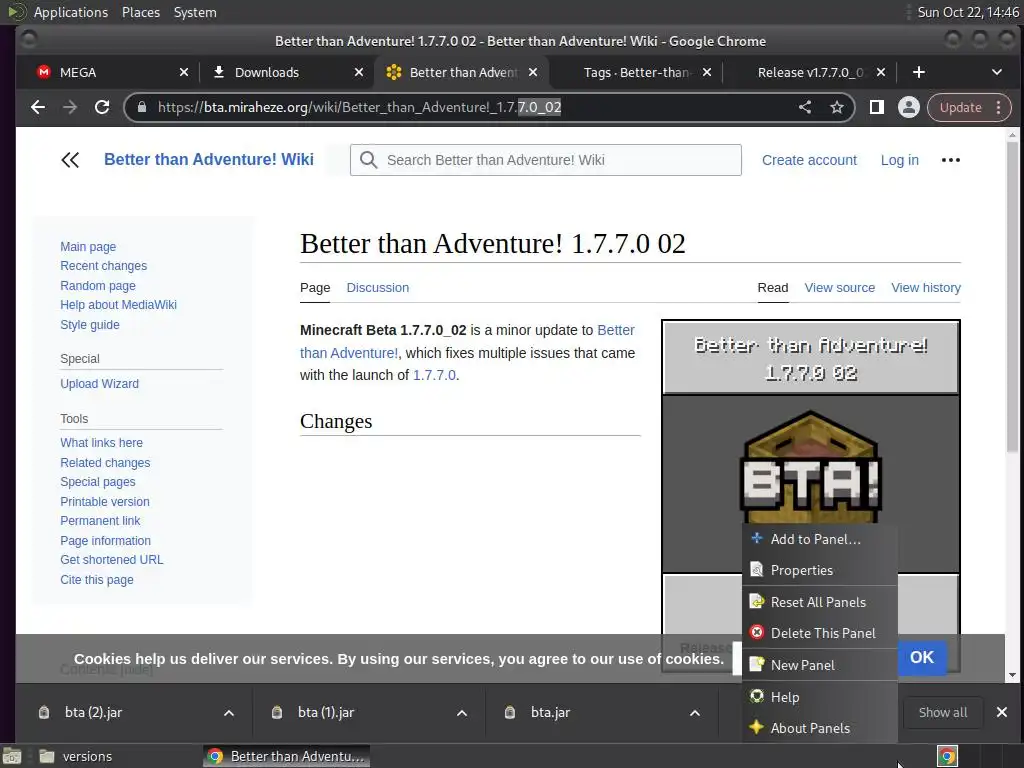Select Add to Panel menu entry
This screenshot has width=1024, height=768.
pos(820,539)
